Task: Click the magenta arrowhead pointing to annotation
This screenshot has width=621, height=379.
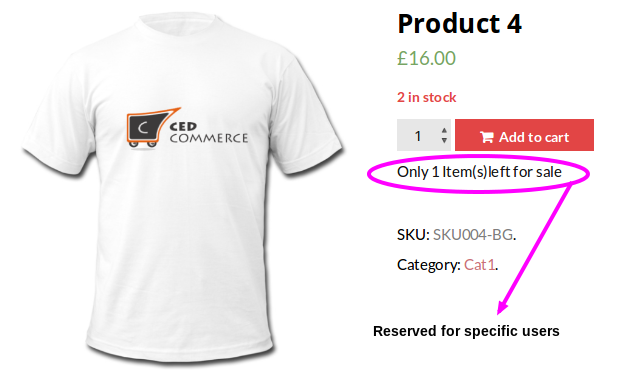Action: coord(503,307)
